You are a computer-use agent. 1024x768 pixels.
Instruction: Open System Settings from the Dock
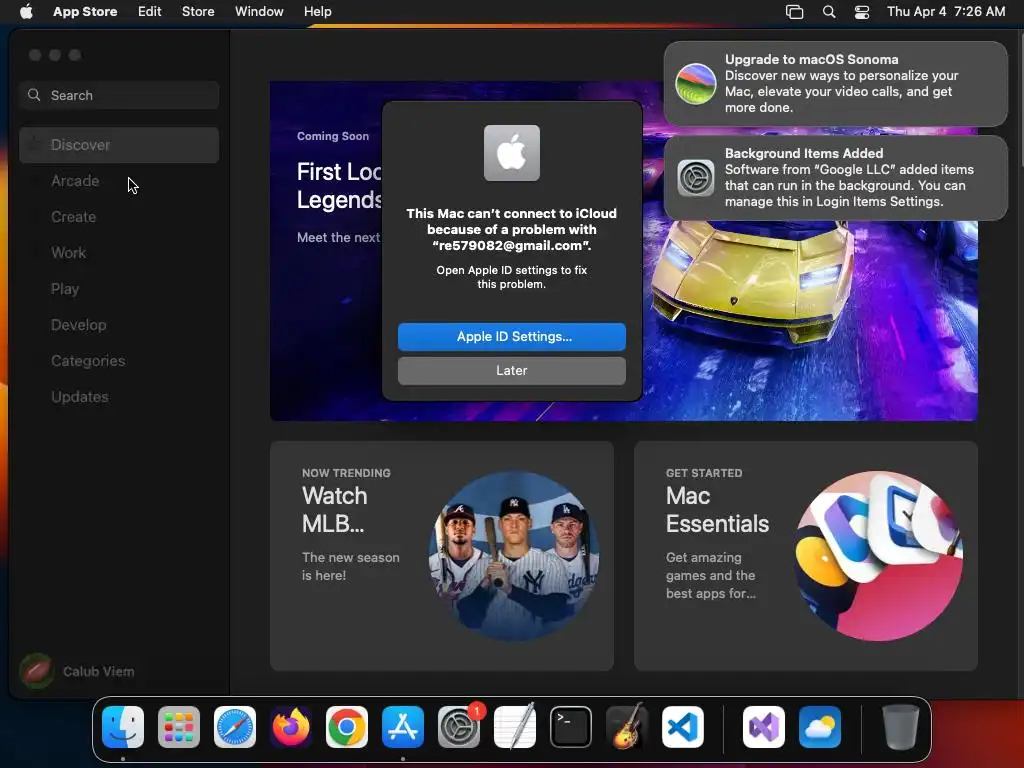[x=459, y=727]
